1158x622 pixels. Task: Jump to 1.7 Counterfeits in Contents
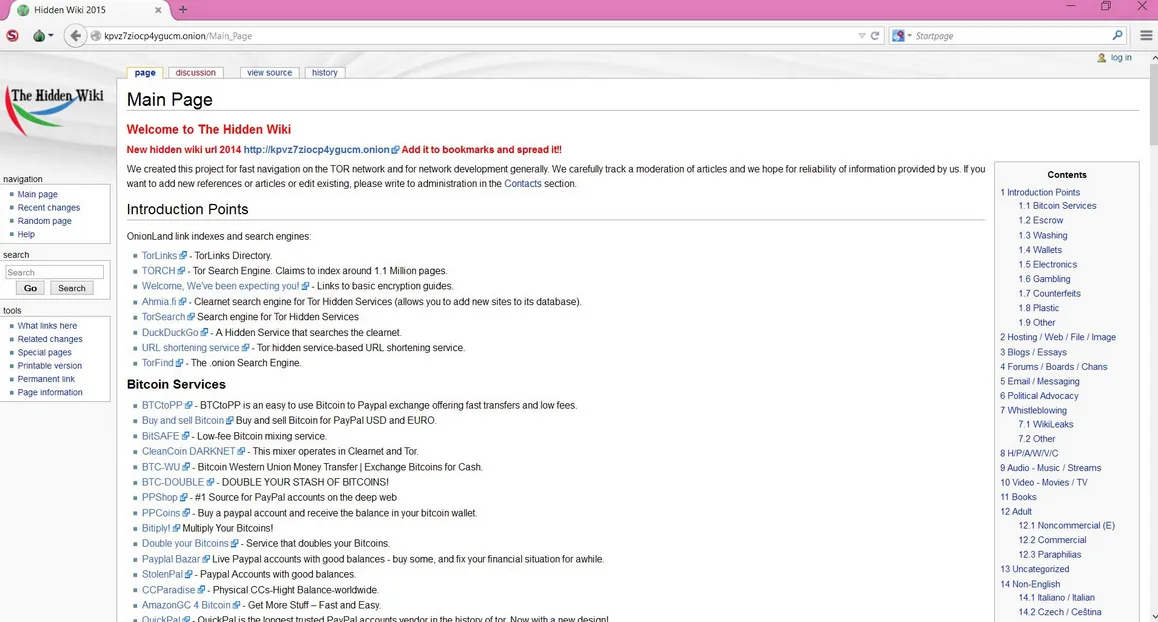[x=1049, y=293]
